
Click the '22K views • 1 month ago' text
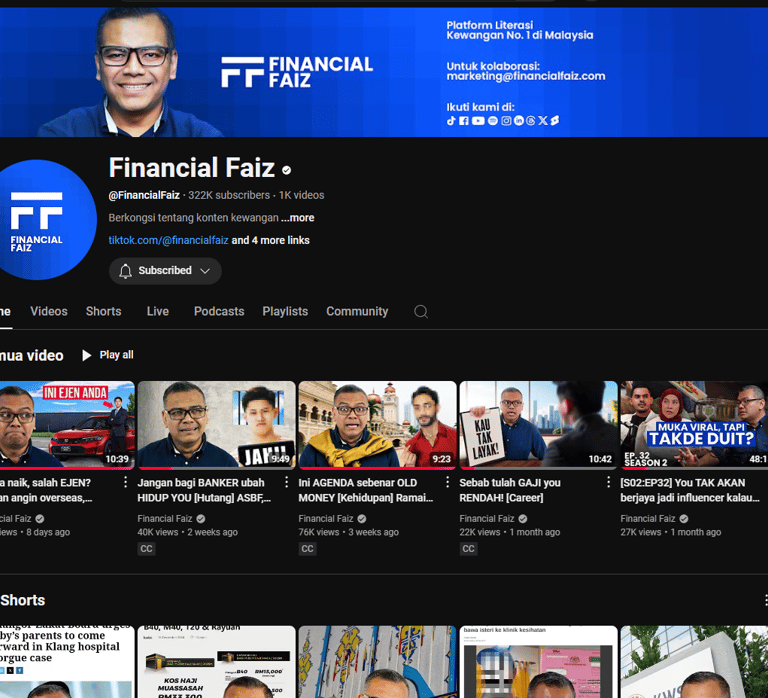pyautogui.click(x=509, y=532)
